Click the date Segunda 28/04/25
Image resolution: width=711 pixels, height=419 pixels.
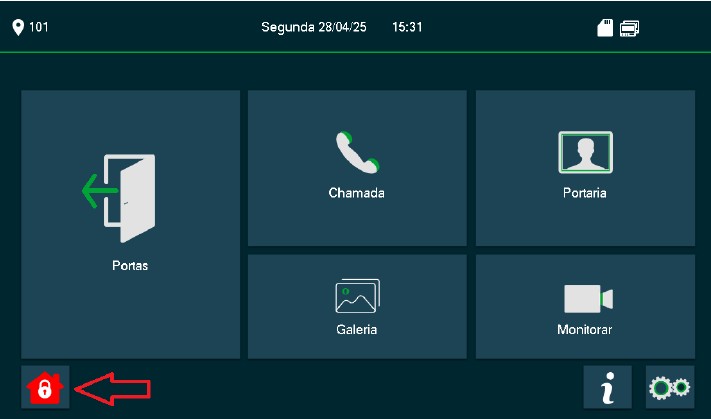pos(314,27)
